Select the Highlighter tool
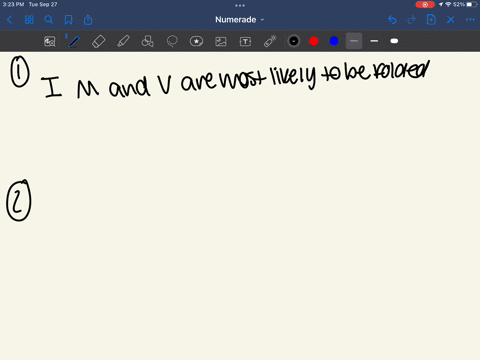This screenshot has height=360, width=480. pyautogui.click(x=123, y=41)
